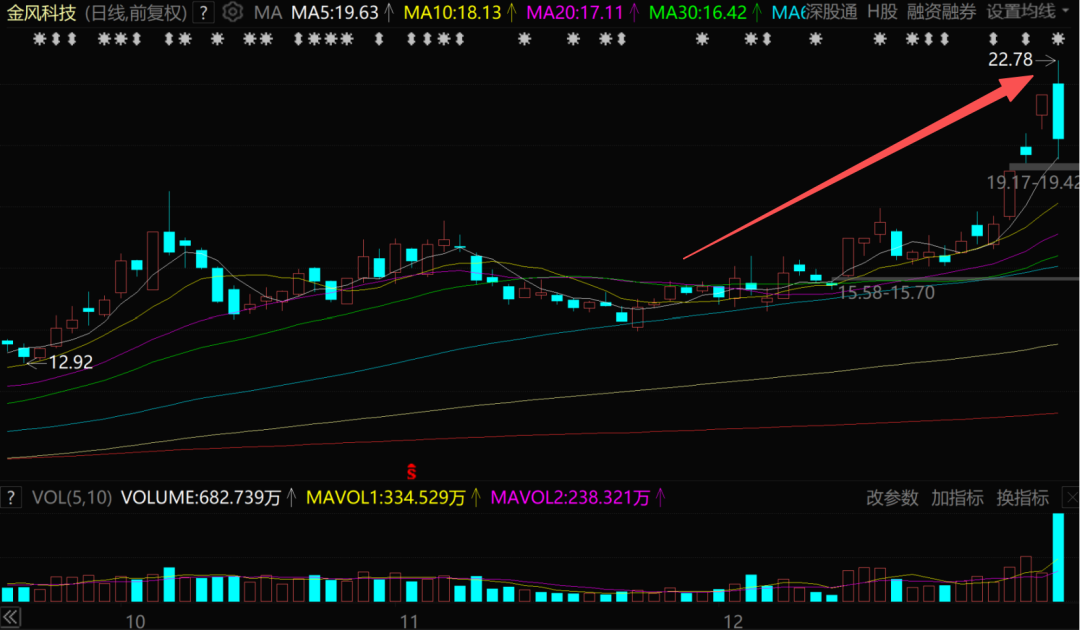Click the stock name 金风科技
1080x630 pixels.
(41, 12)
